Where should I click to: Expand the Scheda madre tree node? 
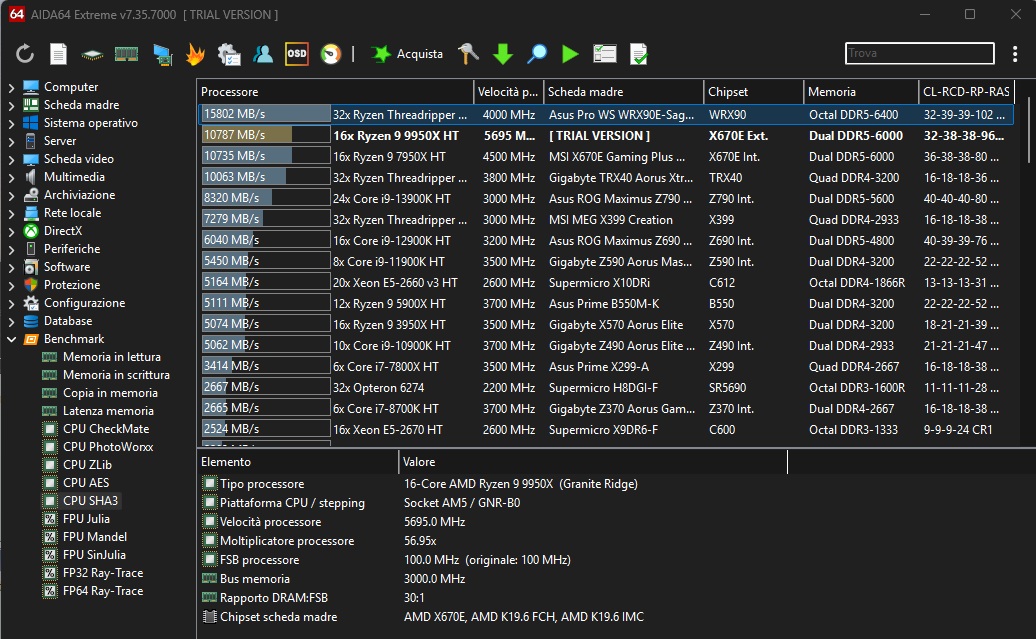pos(11,104)
